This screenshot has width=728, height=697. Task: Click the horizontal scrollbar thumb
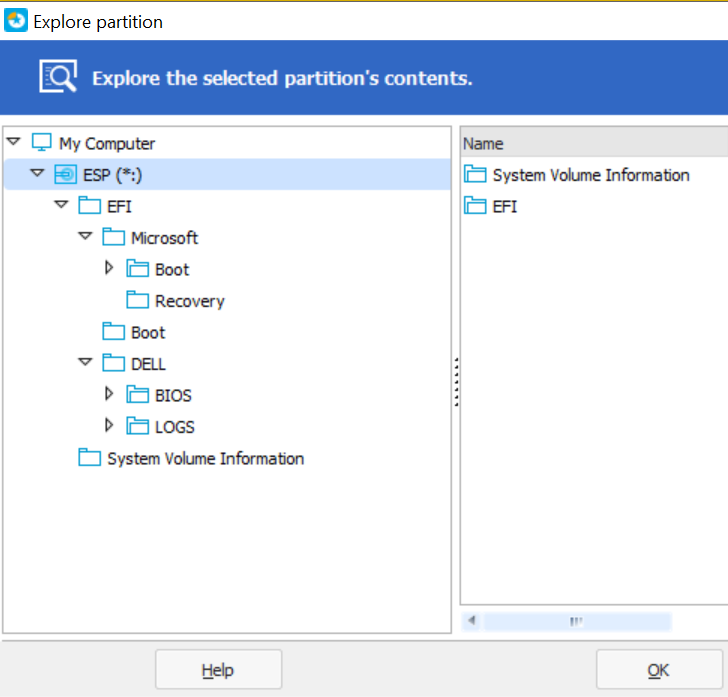[577, 621]
